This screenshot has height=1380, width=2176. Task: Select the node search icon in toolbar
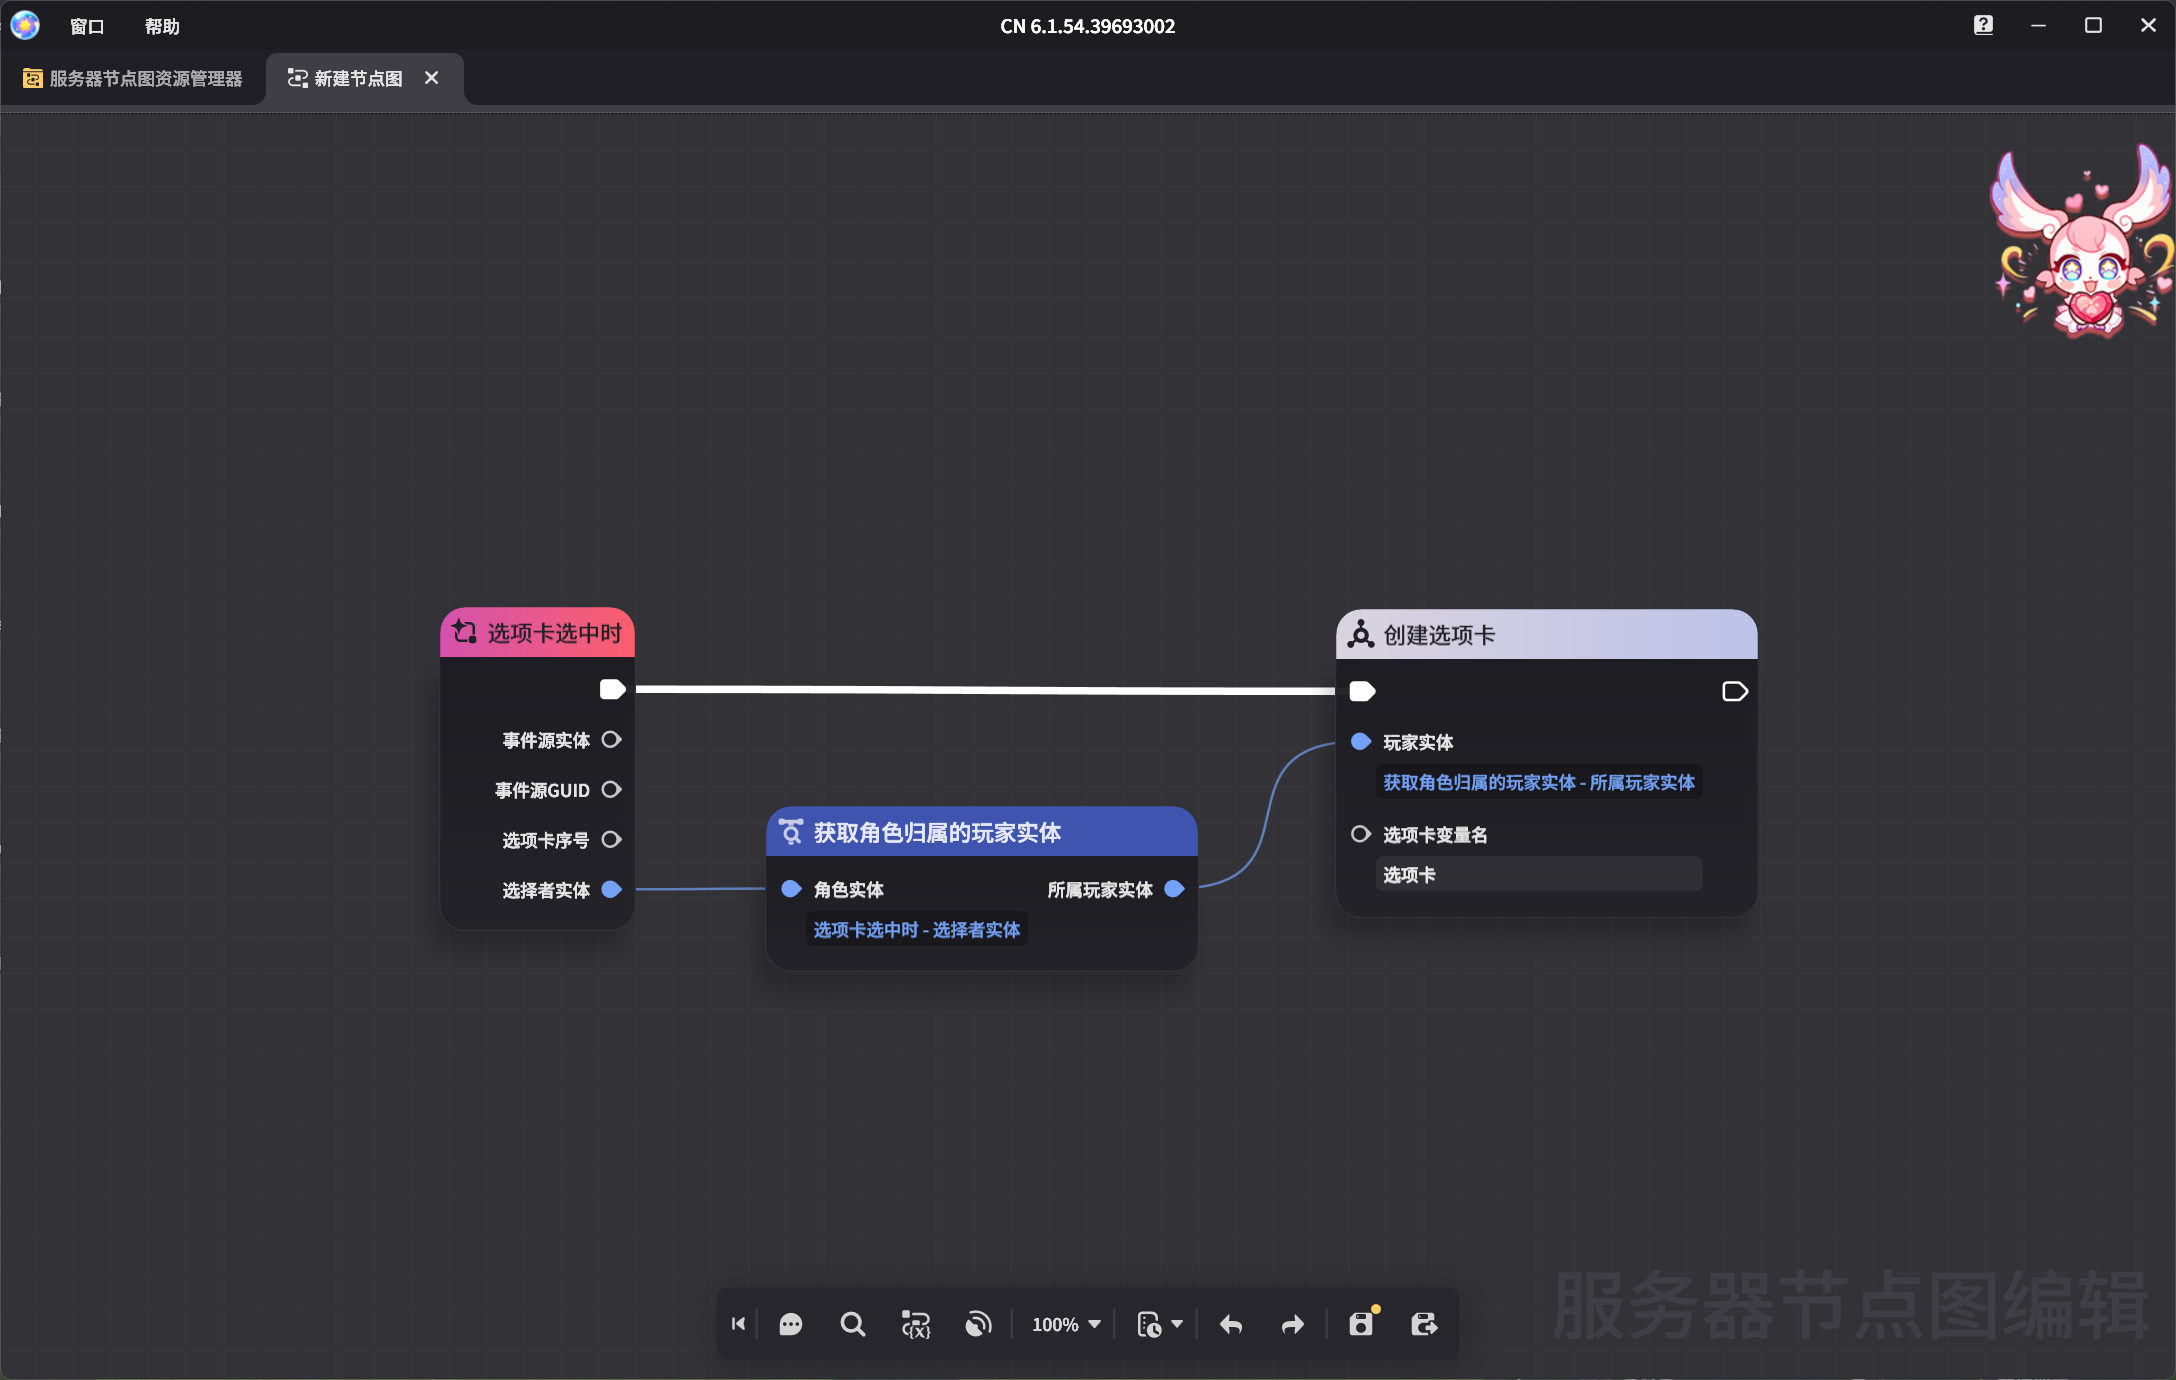pos(853,1324)
